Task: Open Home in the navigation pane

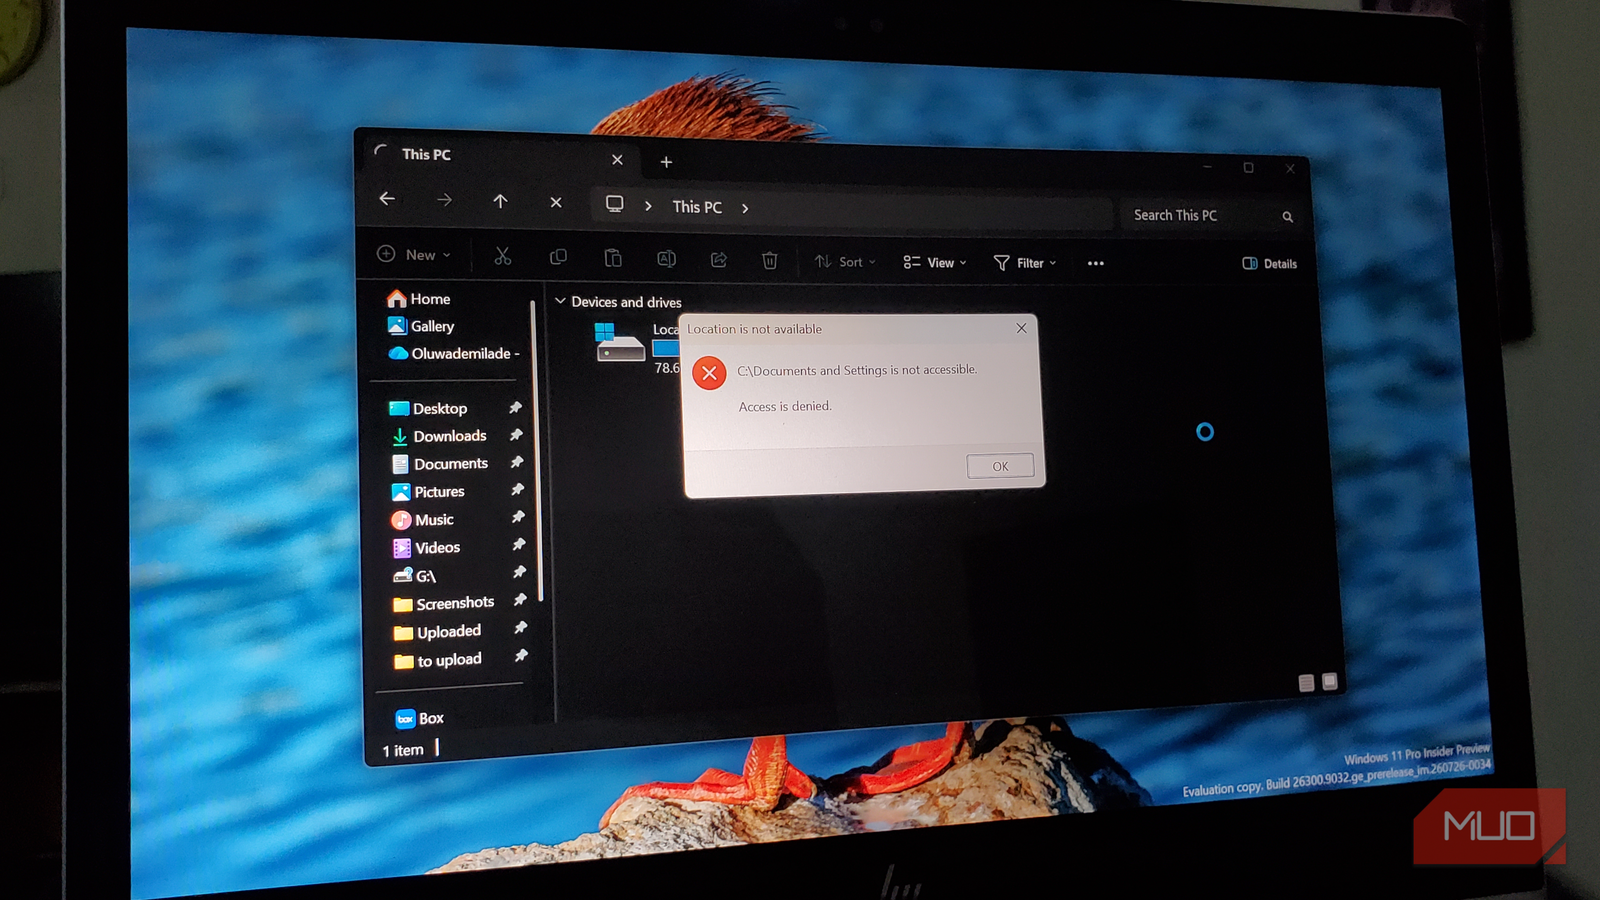Action: tap(419, 299)
